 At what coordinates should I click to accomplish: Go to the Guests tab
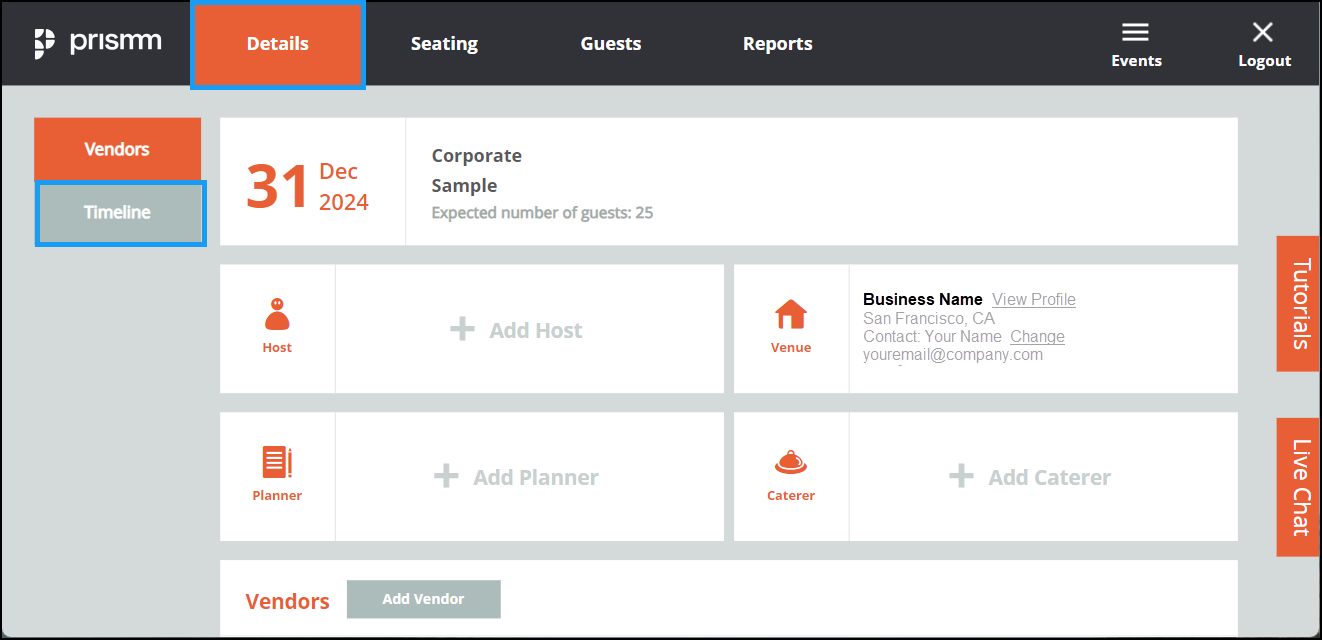[611, 44]
